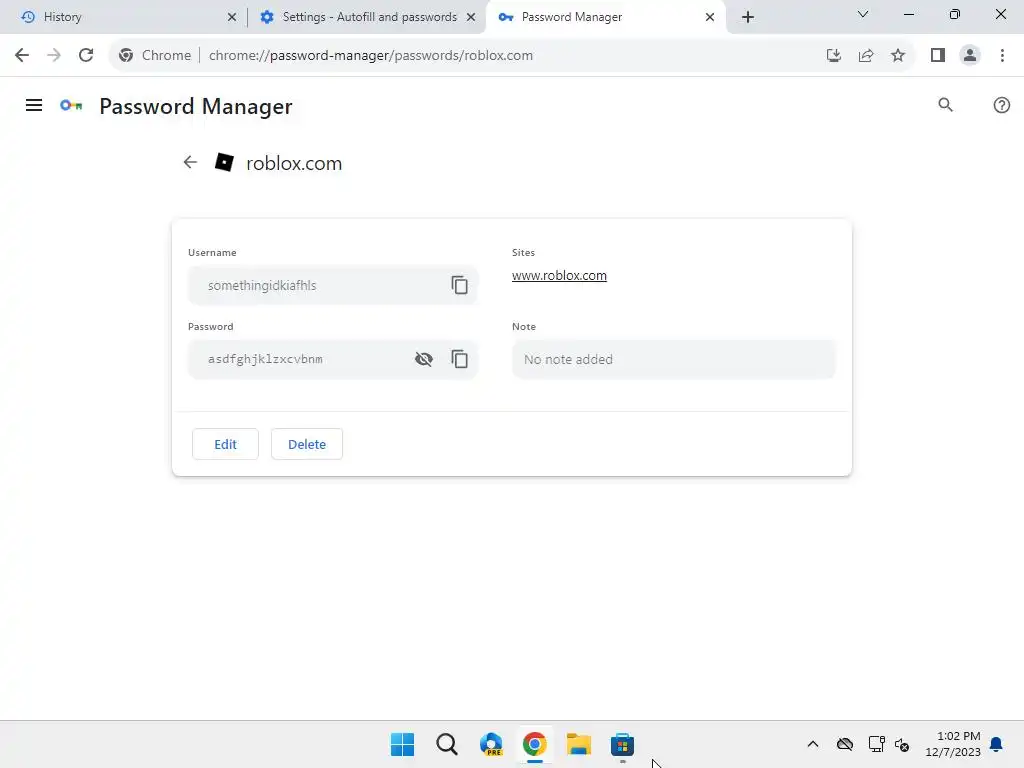1024x768 pixels.
Task: Reload the current page
Action: point(86,55)
